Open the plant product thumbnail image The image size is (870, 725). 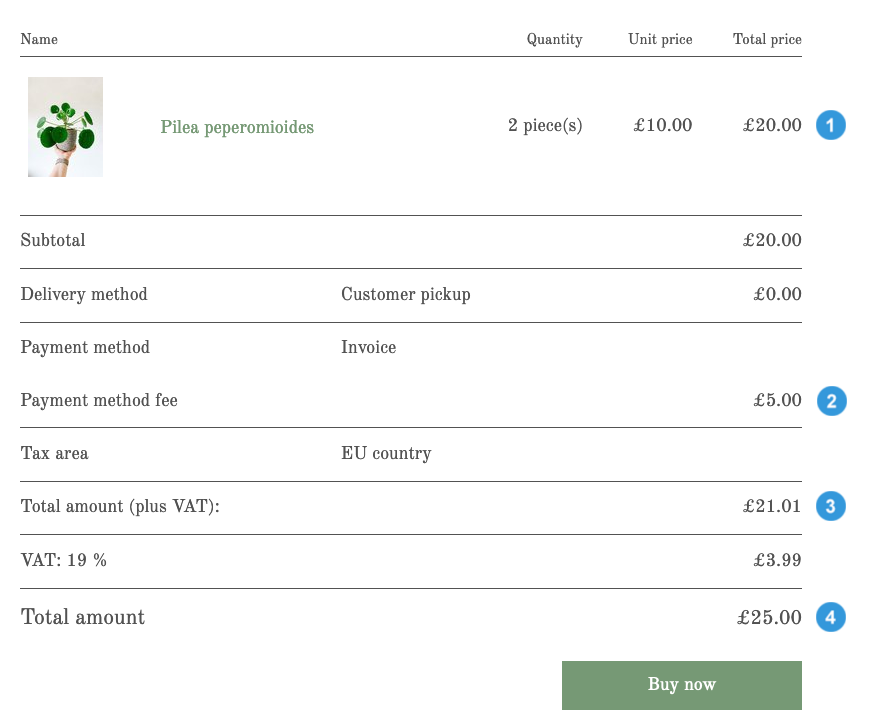[65, 127]
